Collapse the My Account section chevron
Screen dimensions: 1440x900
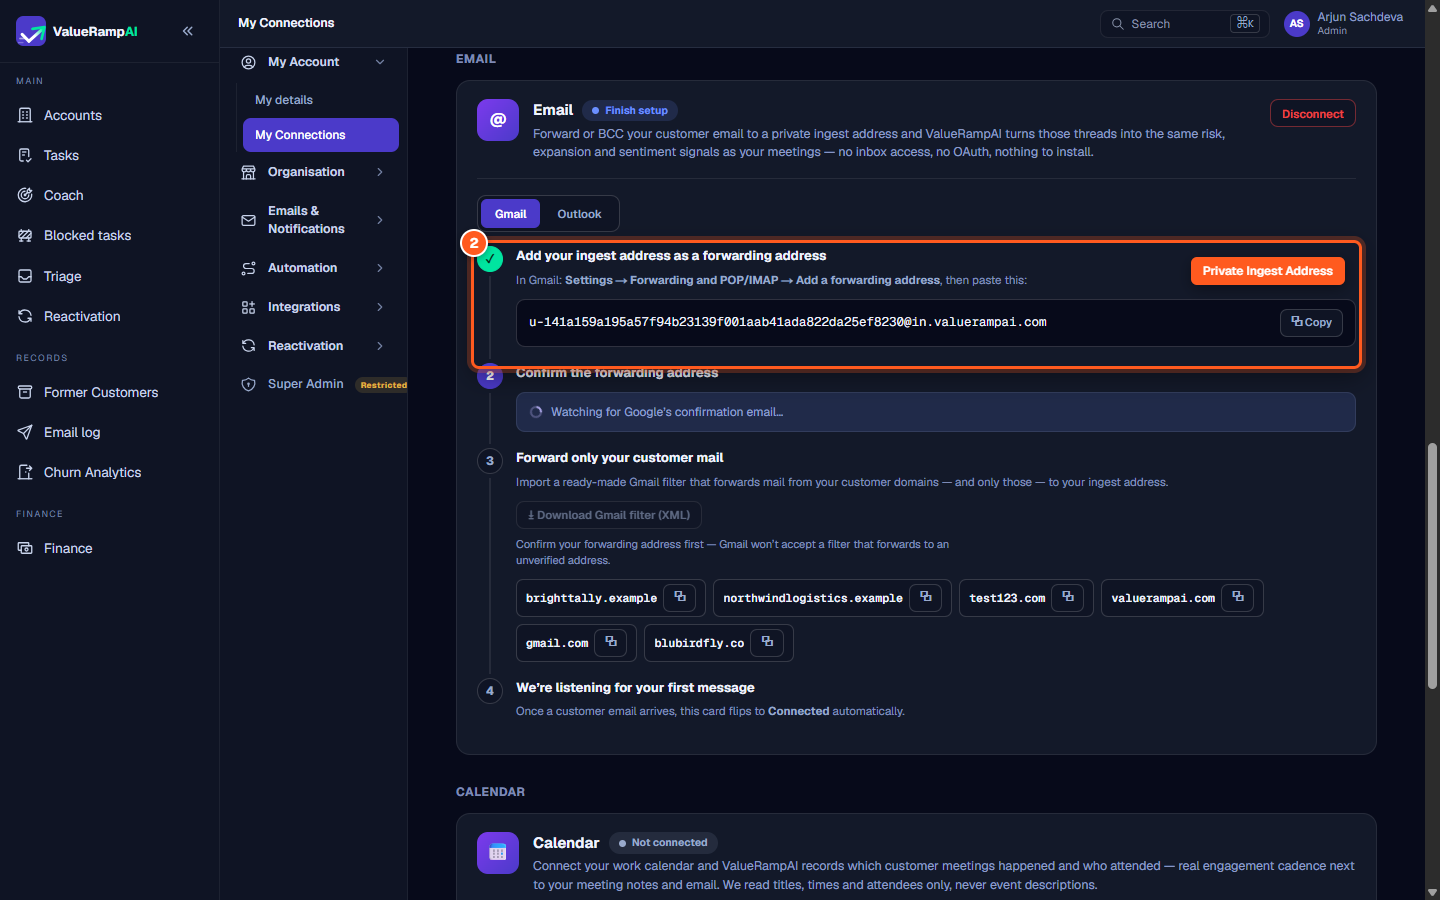coord(380,62)
